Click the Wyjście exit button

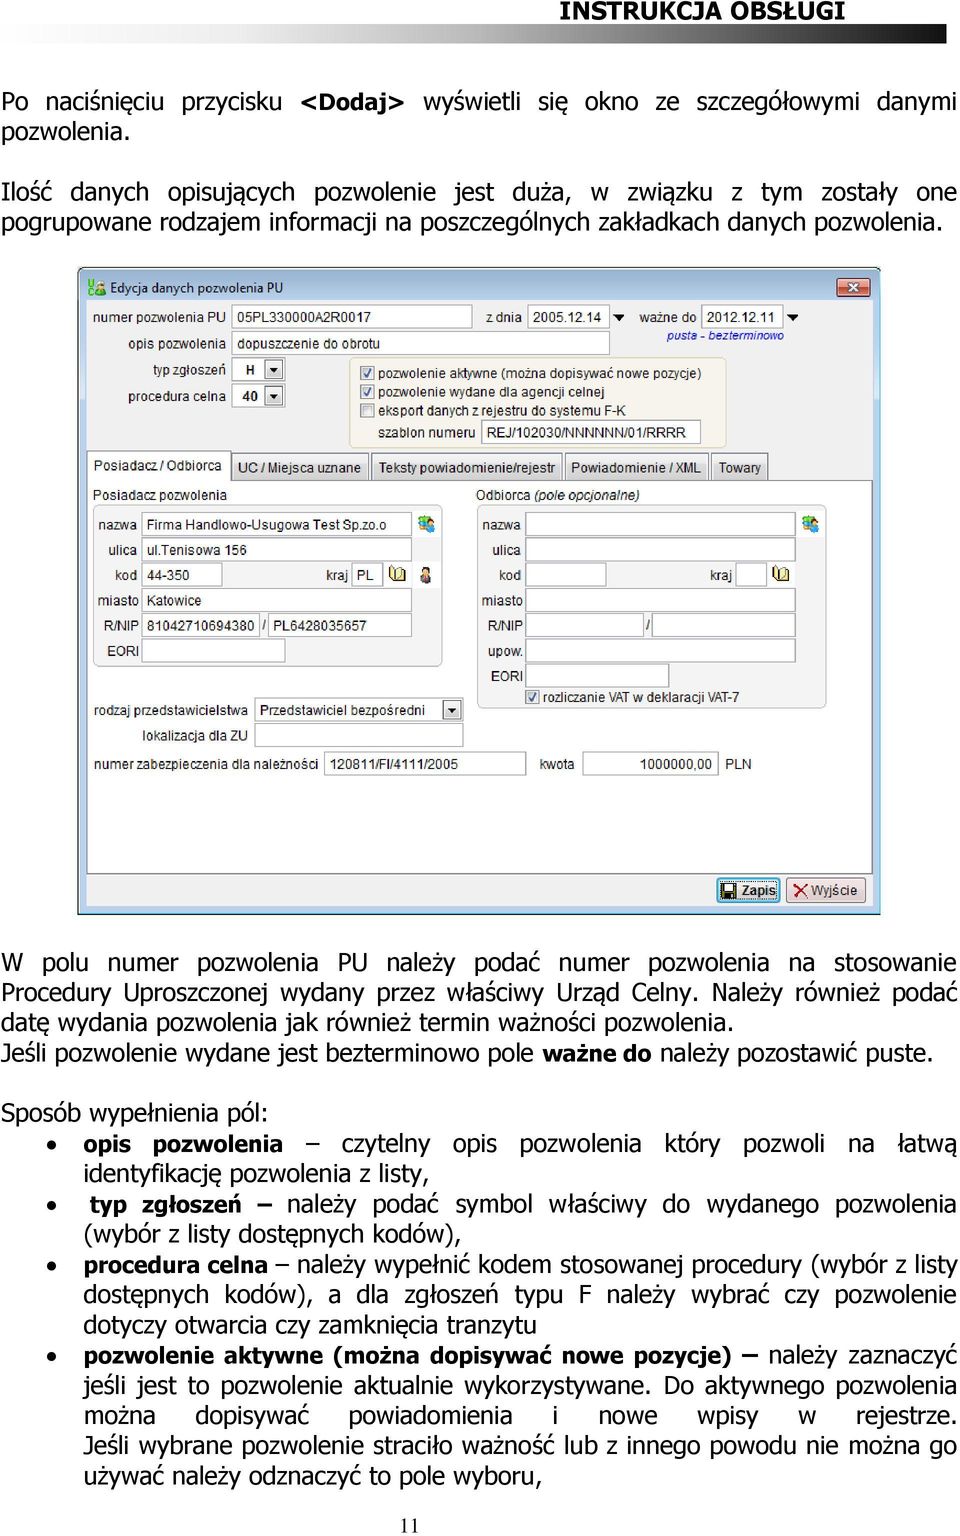click(x=826, y=890)
